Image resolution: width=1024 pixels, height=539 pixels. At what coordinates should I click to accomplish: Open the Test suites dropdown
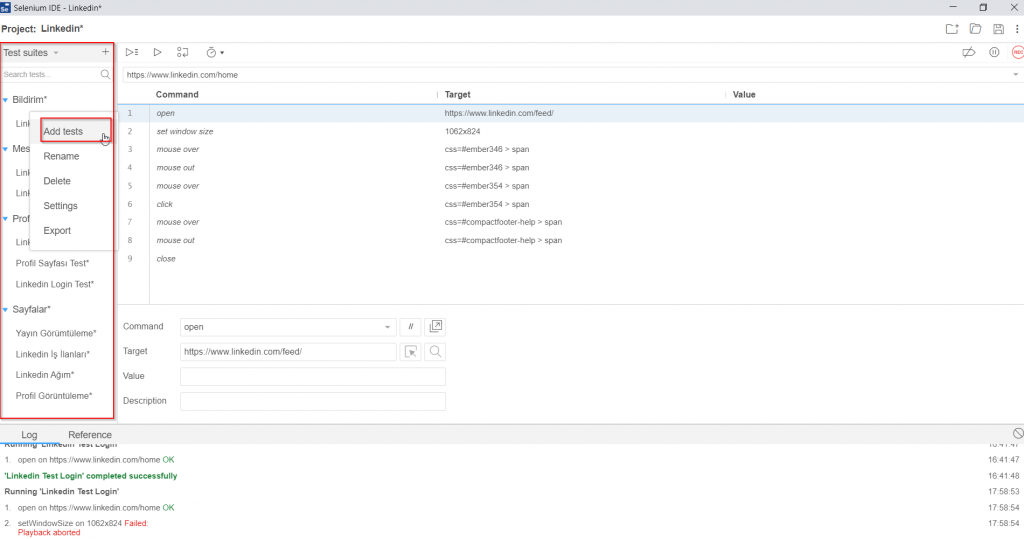pyautogui.click(x=31, y=52)
